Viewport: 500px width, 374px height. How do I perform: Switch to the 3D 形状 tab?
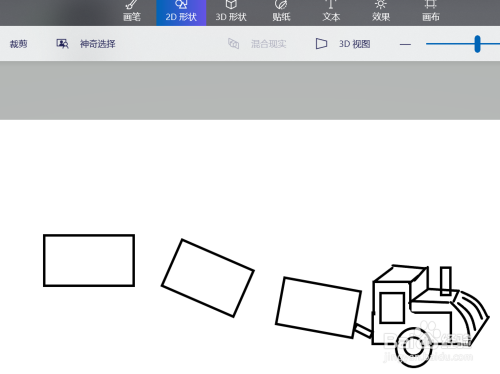pyautogui.click(x=231, y=13)
